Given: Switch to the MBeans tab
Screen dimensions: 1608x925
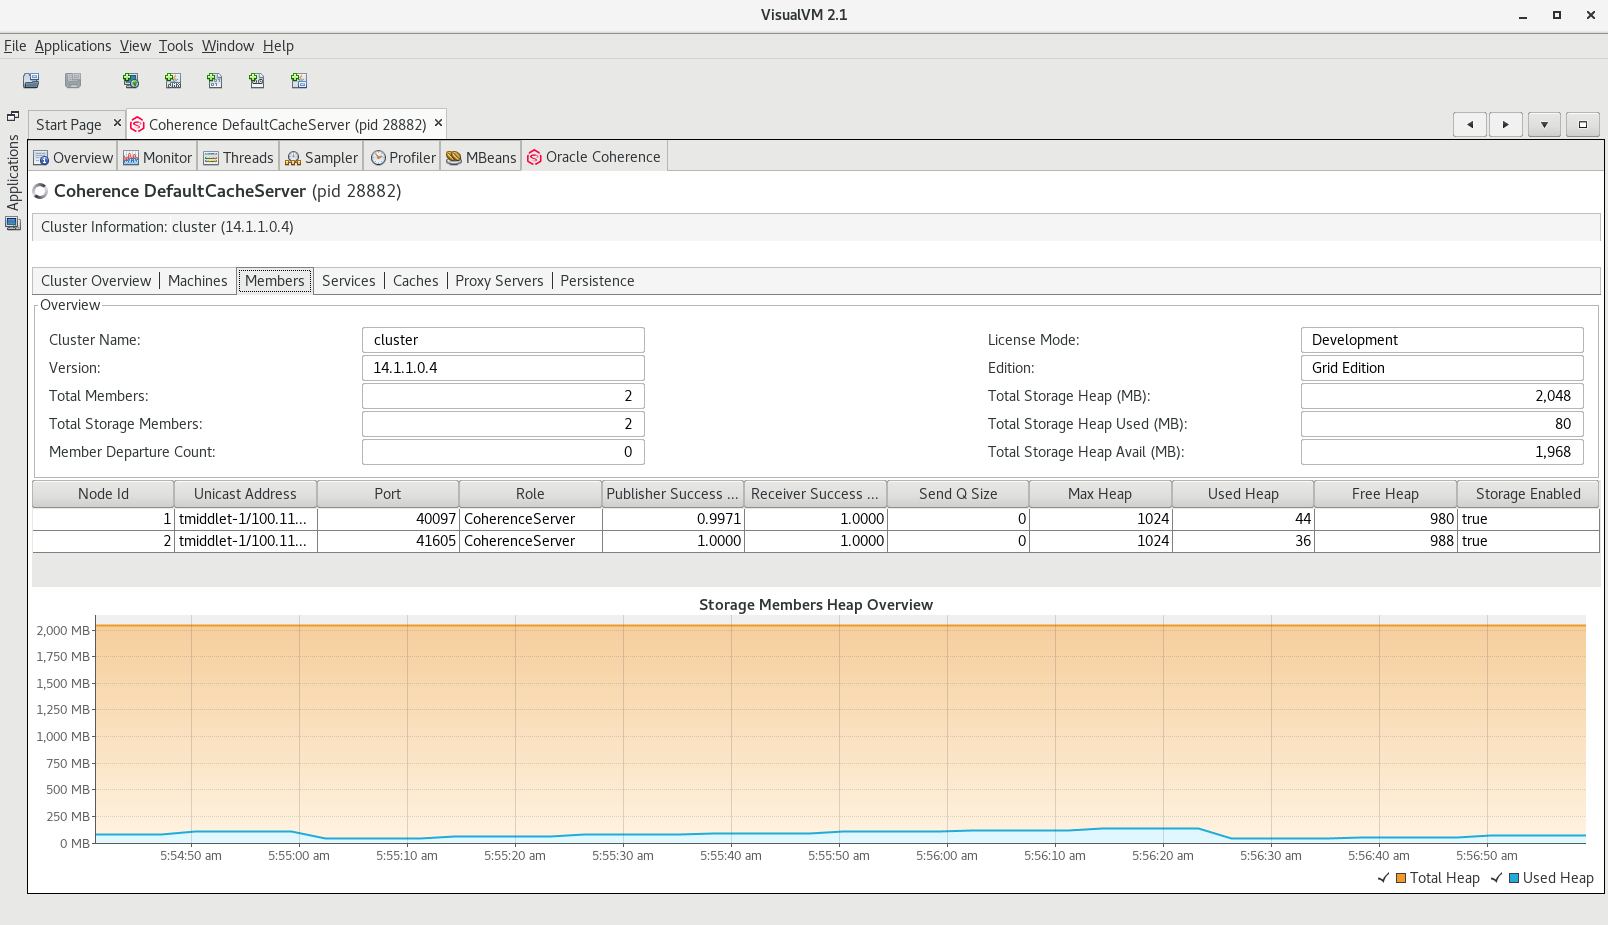Looking at the screenshot, I should 481,158.
